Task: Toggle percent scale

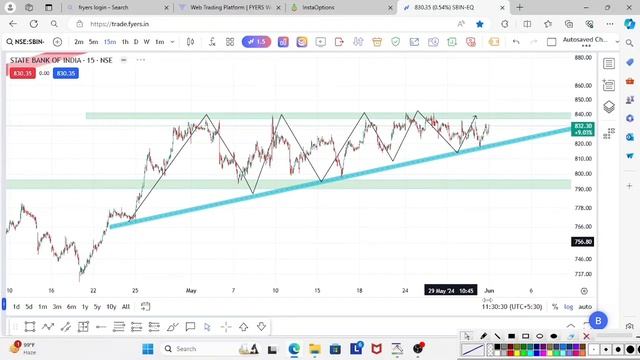Action: 555,307
